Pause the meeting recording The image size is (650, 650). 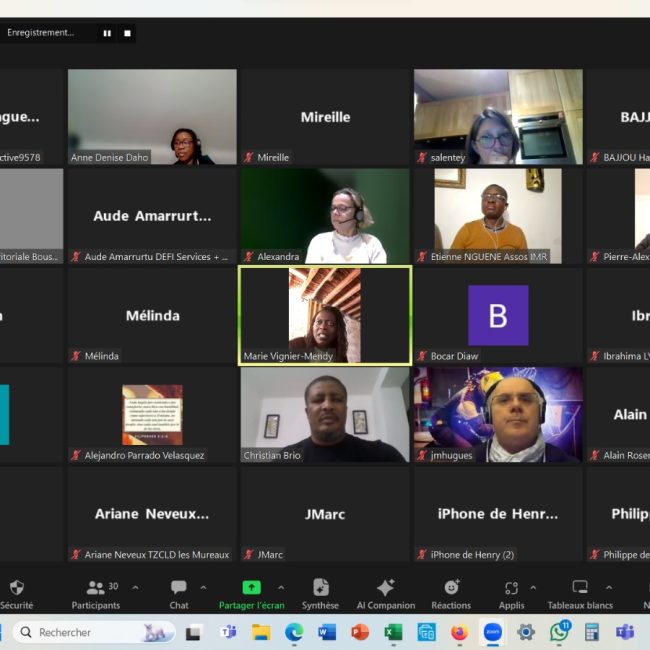[x=107, y=33]
